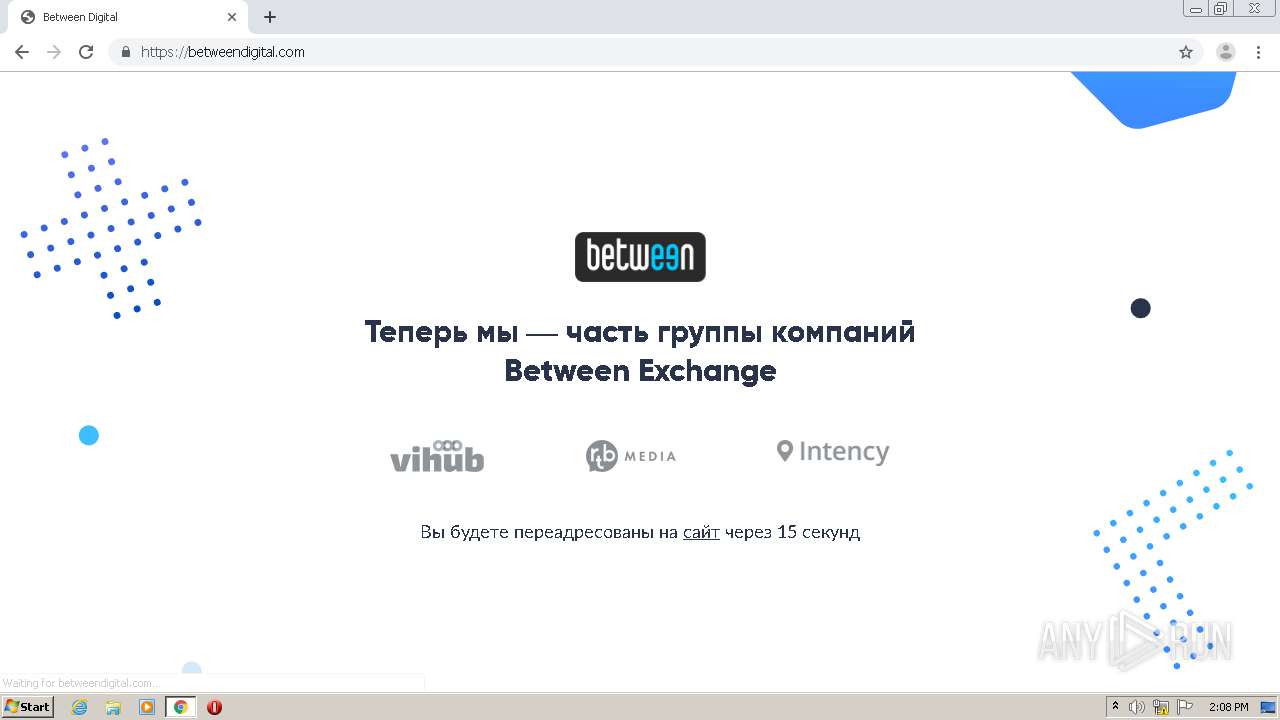
Task: Launch Internet Explorer from taskbar
Action: 80,707
